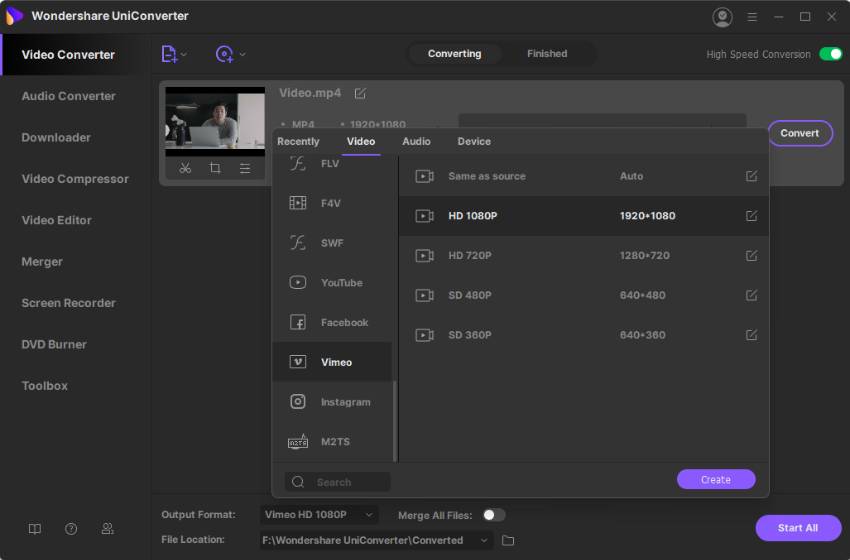Click the Load DVD disc icon
The width and height of the screenshot is (850, 560).
point(224,54)
